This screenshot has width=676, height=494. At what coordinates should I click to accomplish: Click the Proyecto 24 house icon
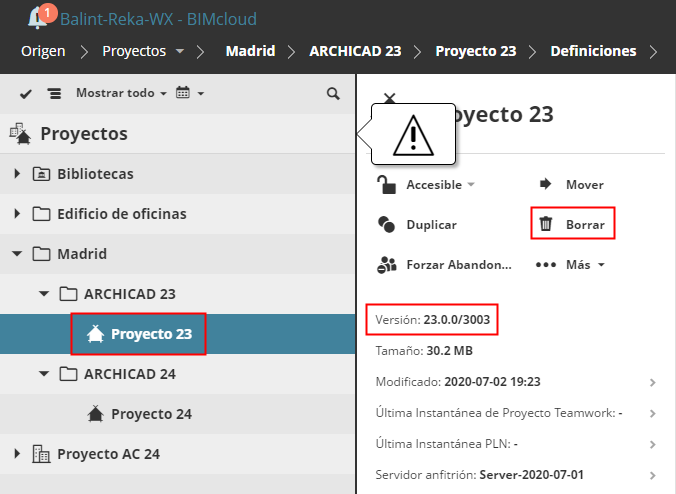pos(95,414)
